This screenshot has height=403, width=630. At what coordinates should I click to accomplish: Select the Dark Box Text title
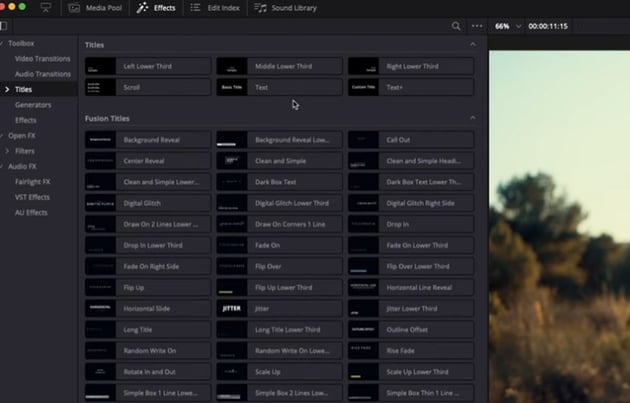pyautogui.click(x=279, y=182)
